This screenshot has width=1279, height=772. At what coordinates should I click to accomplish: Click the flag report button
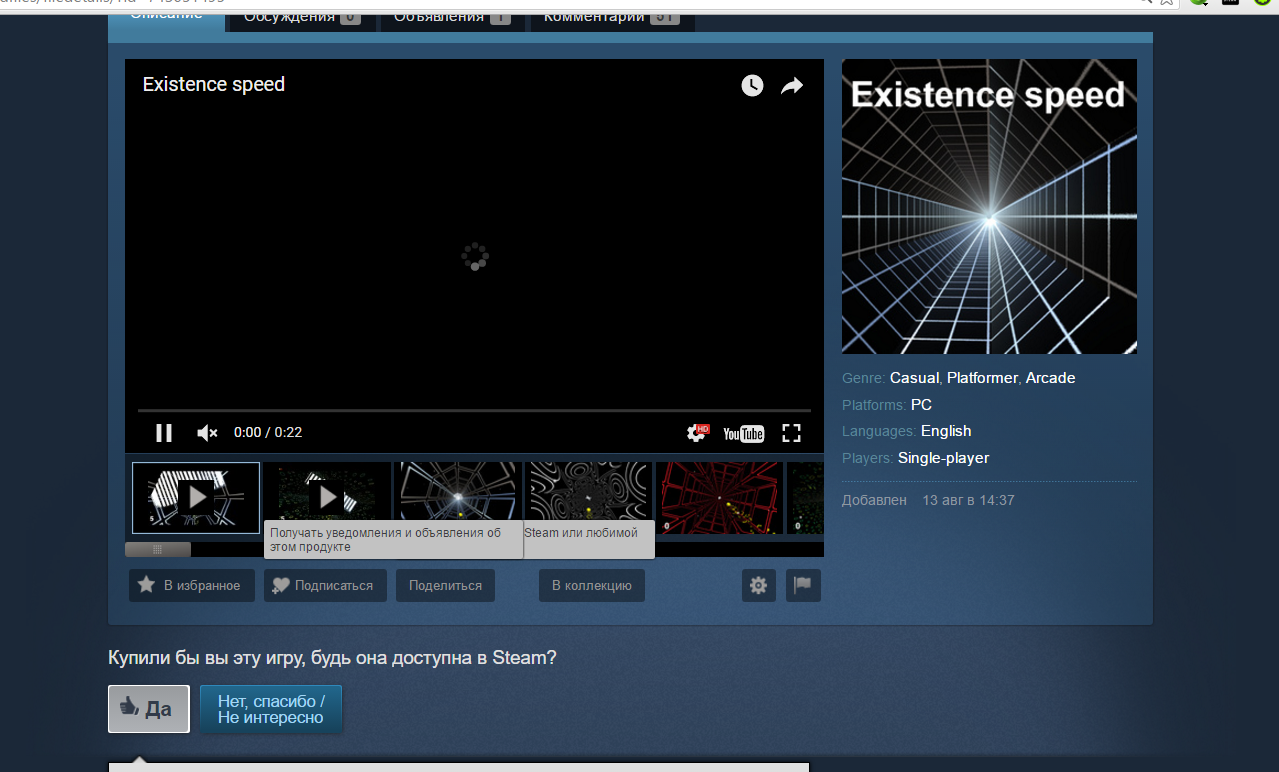click(803, 585)
